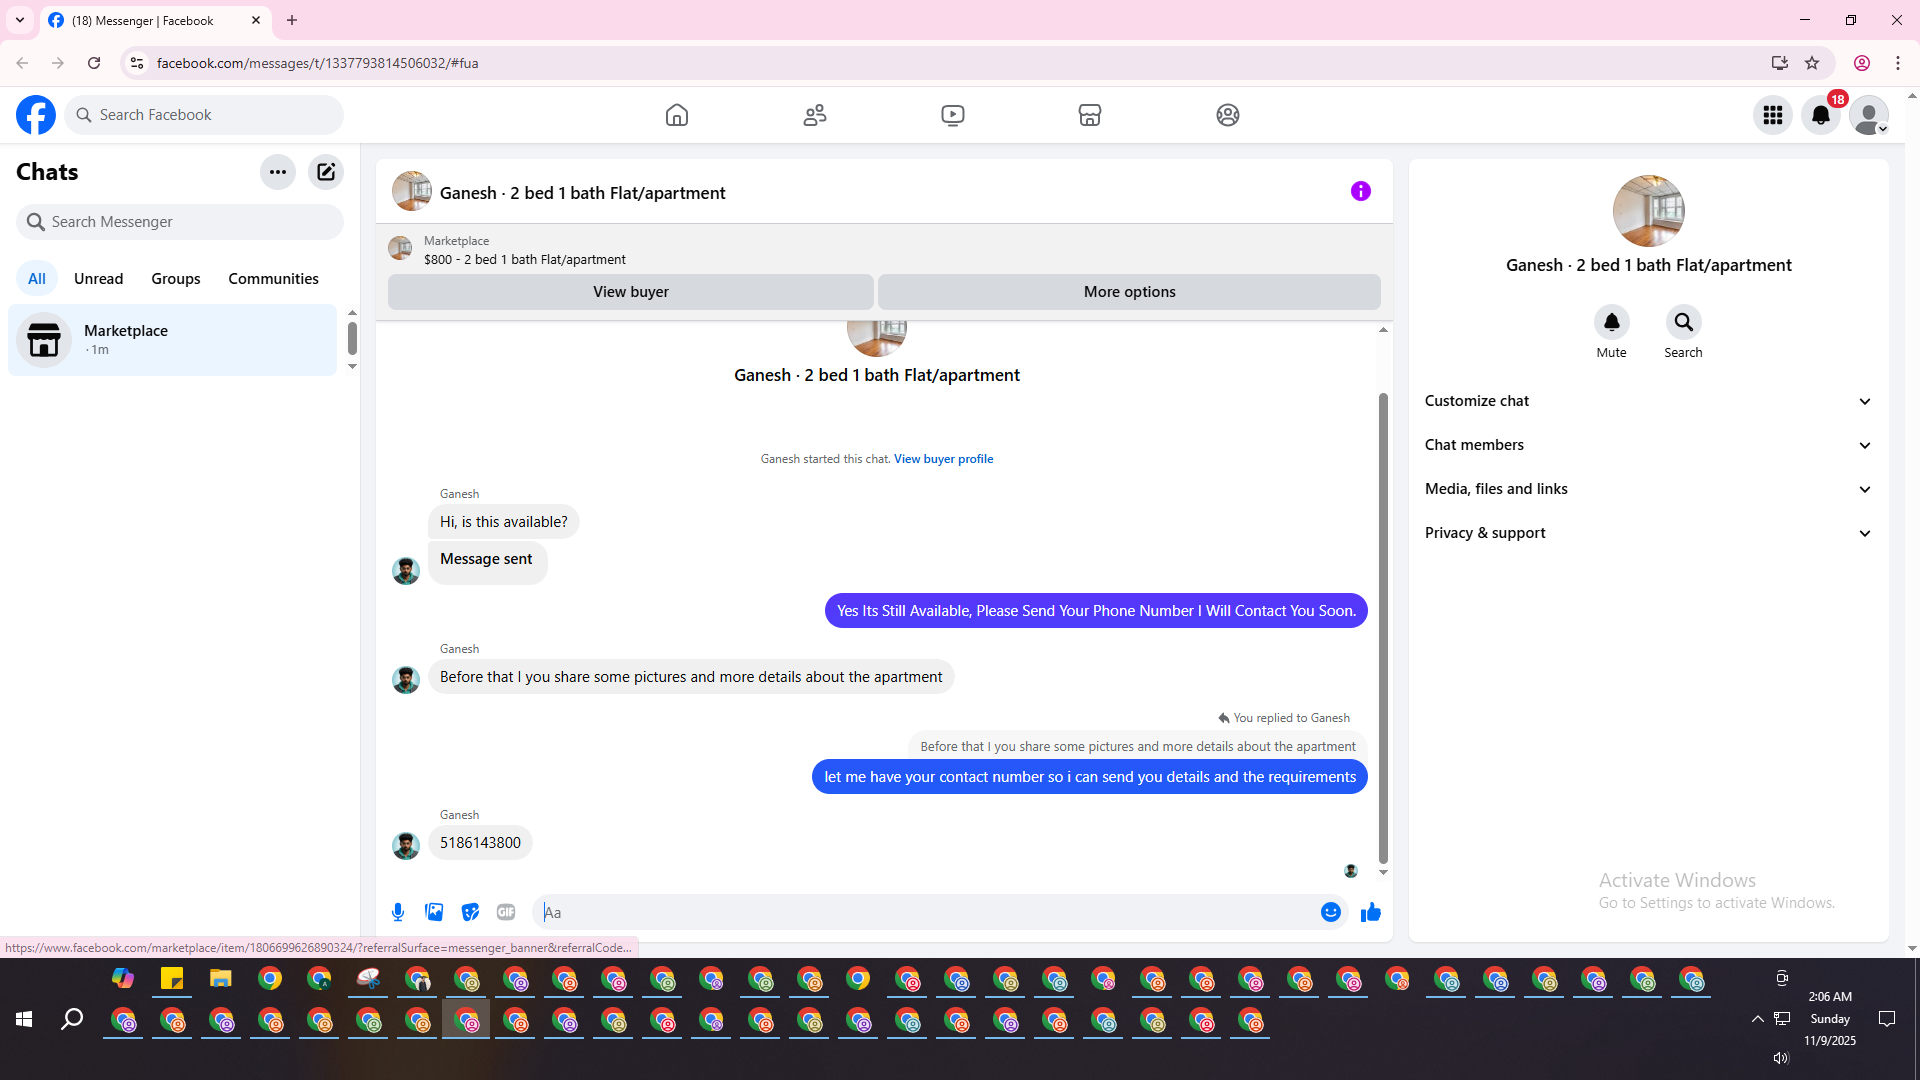Attach a file using the photo icon
This screenshot has width=1920, height=1080.
click(434, 912)
